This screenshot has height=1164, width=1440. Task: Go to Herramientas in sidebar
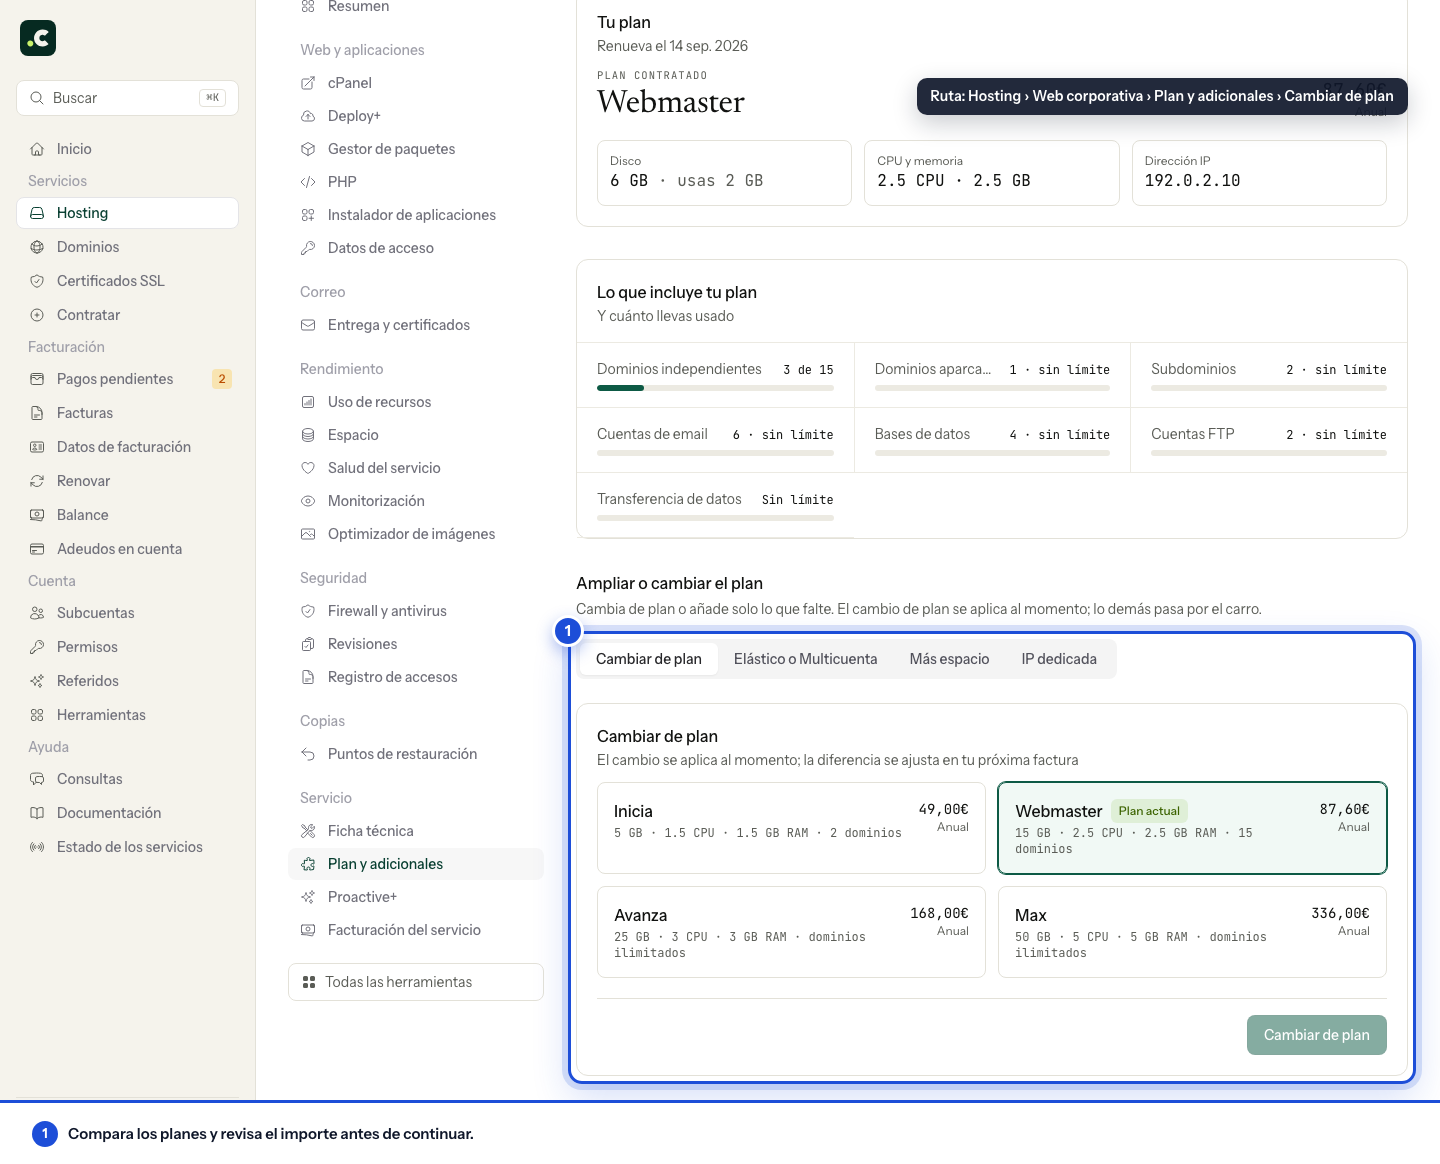pos(127,715)
